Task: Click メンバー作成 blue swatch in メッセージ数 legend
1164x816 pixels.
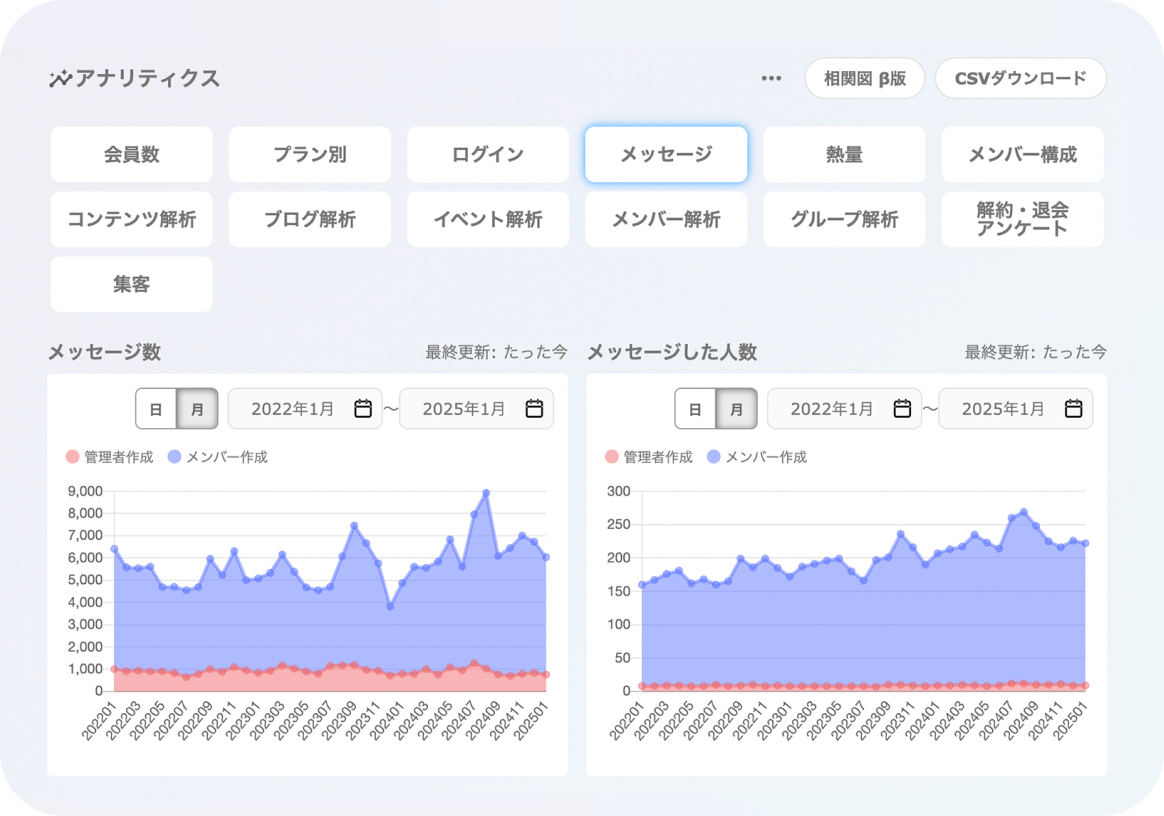Action: 174,457
